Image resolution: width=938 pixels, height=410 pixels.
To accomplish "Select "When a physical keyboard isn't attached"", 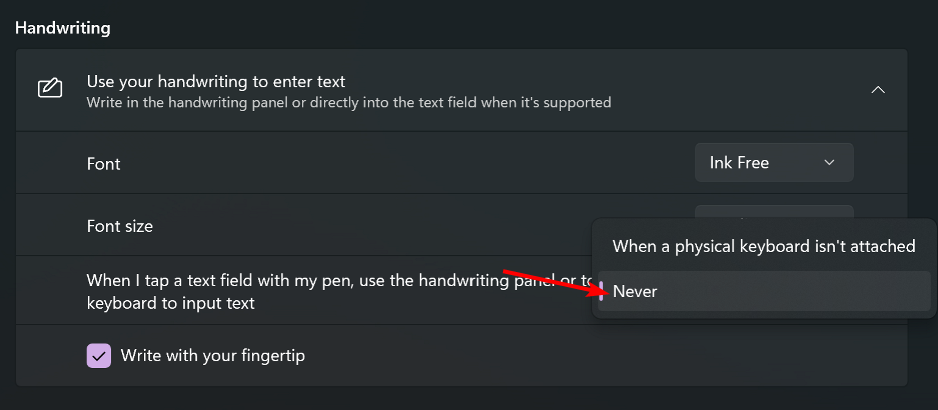I will [x=763, y=246].
